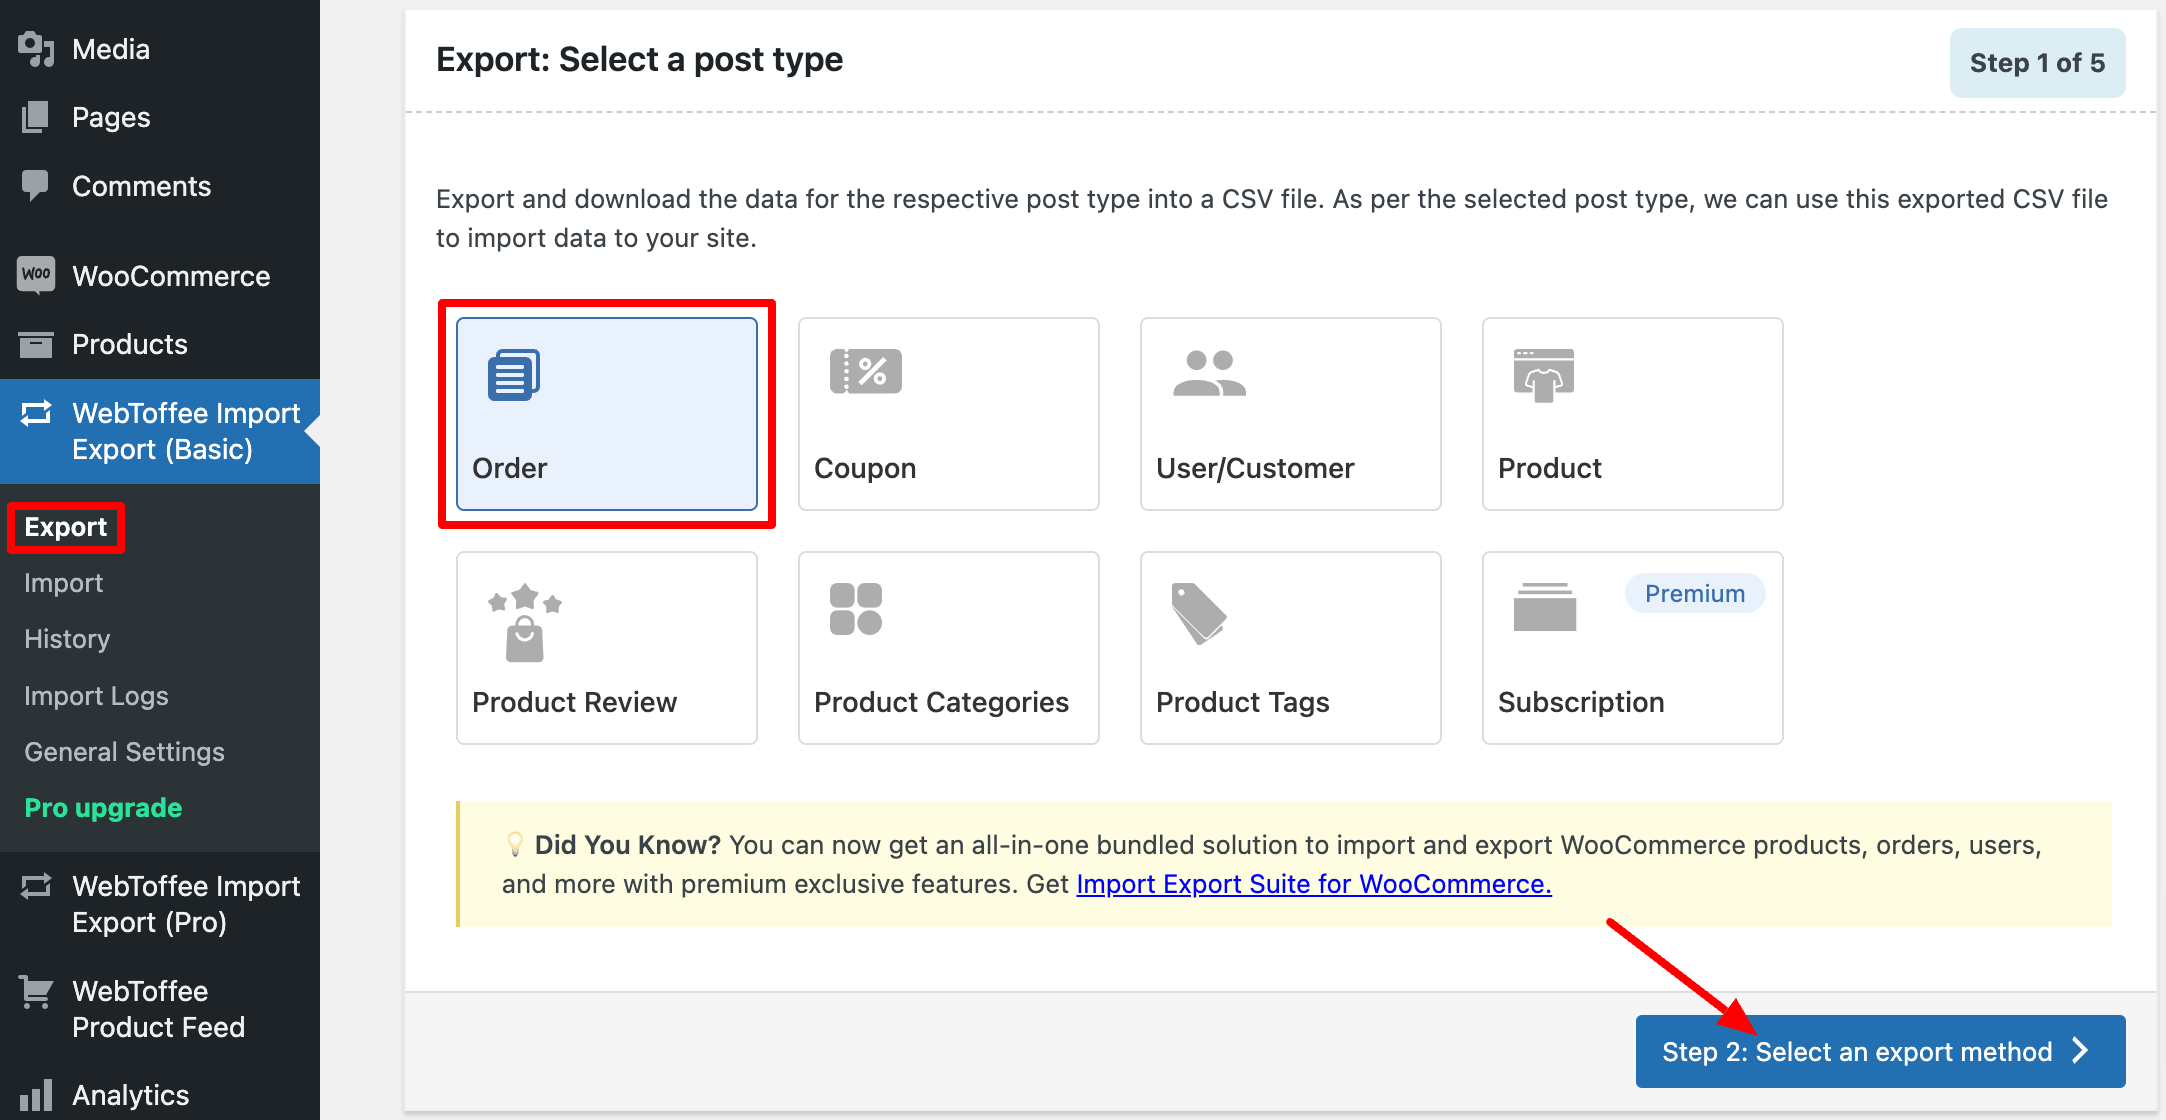The width and height of the screenshot is (2166, 1120).
Task: Click the User/Customer people icon
Action: [x=1209, y=373]
